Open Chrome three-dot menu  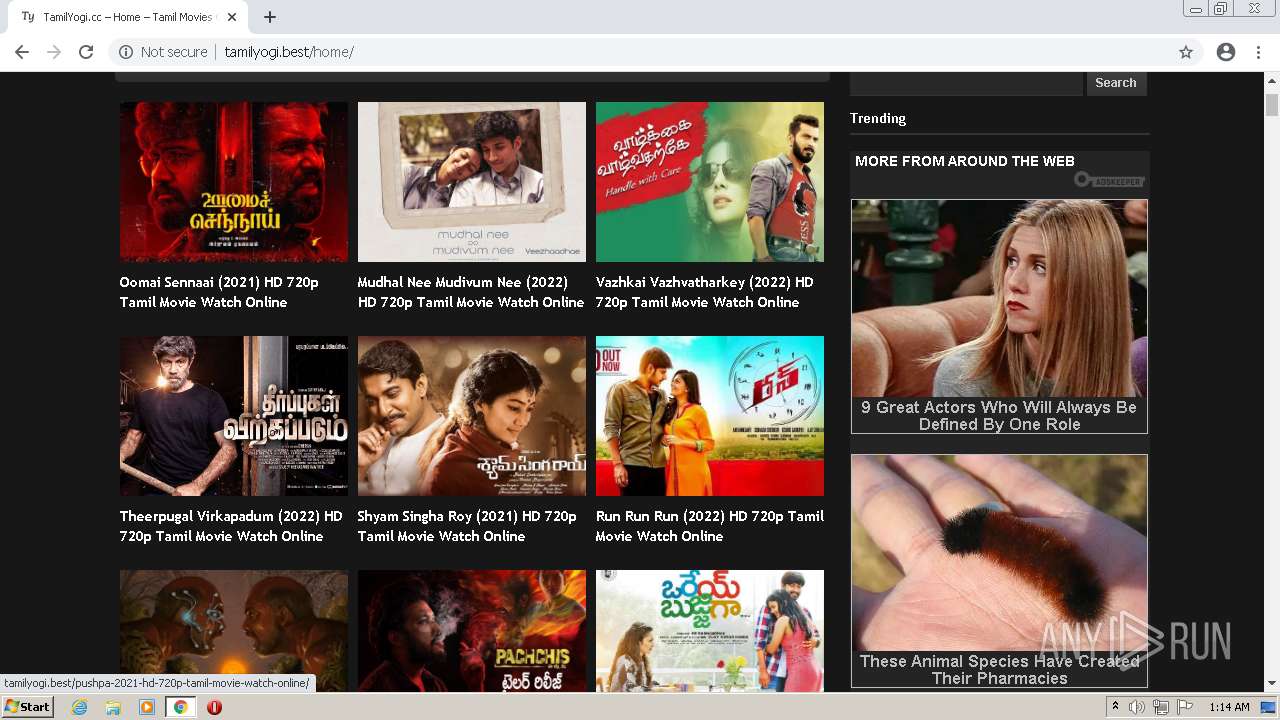click(1258, 52)
